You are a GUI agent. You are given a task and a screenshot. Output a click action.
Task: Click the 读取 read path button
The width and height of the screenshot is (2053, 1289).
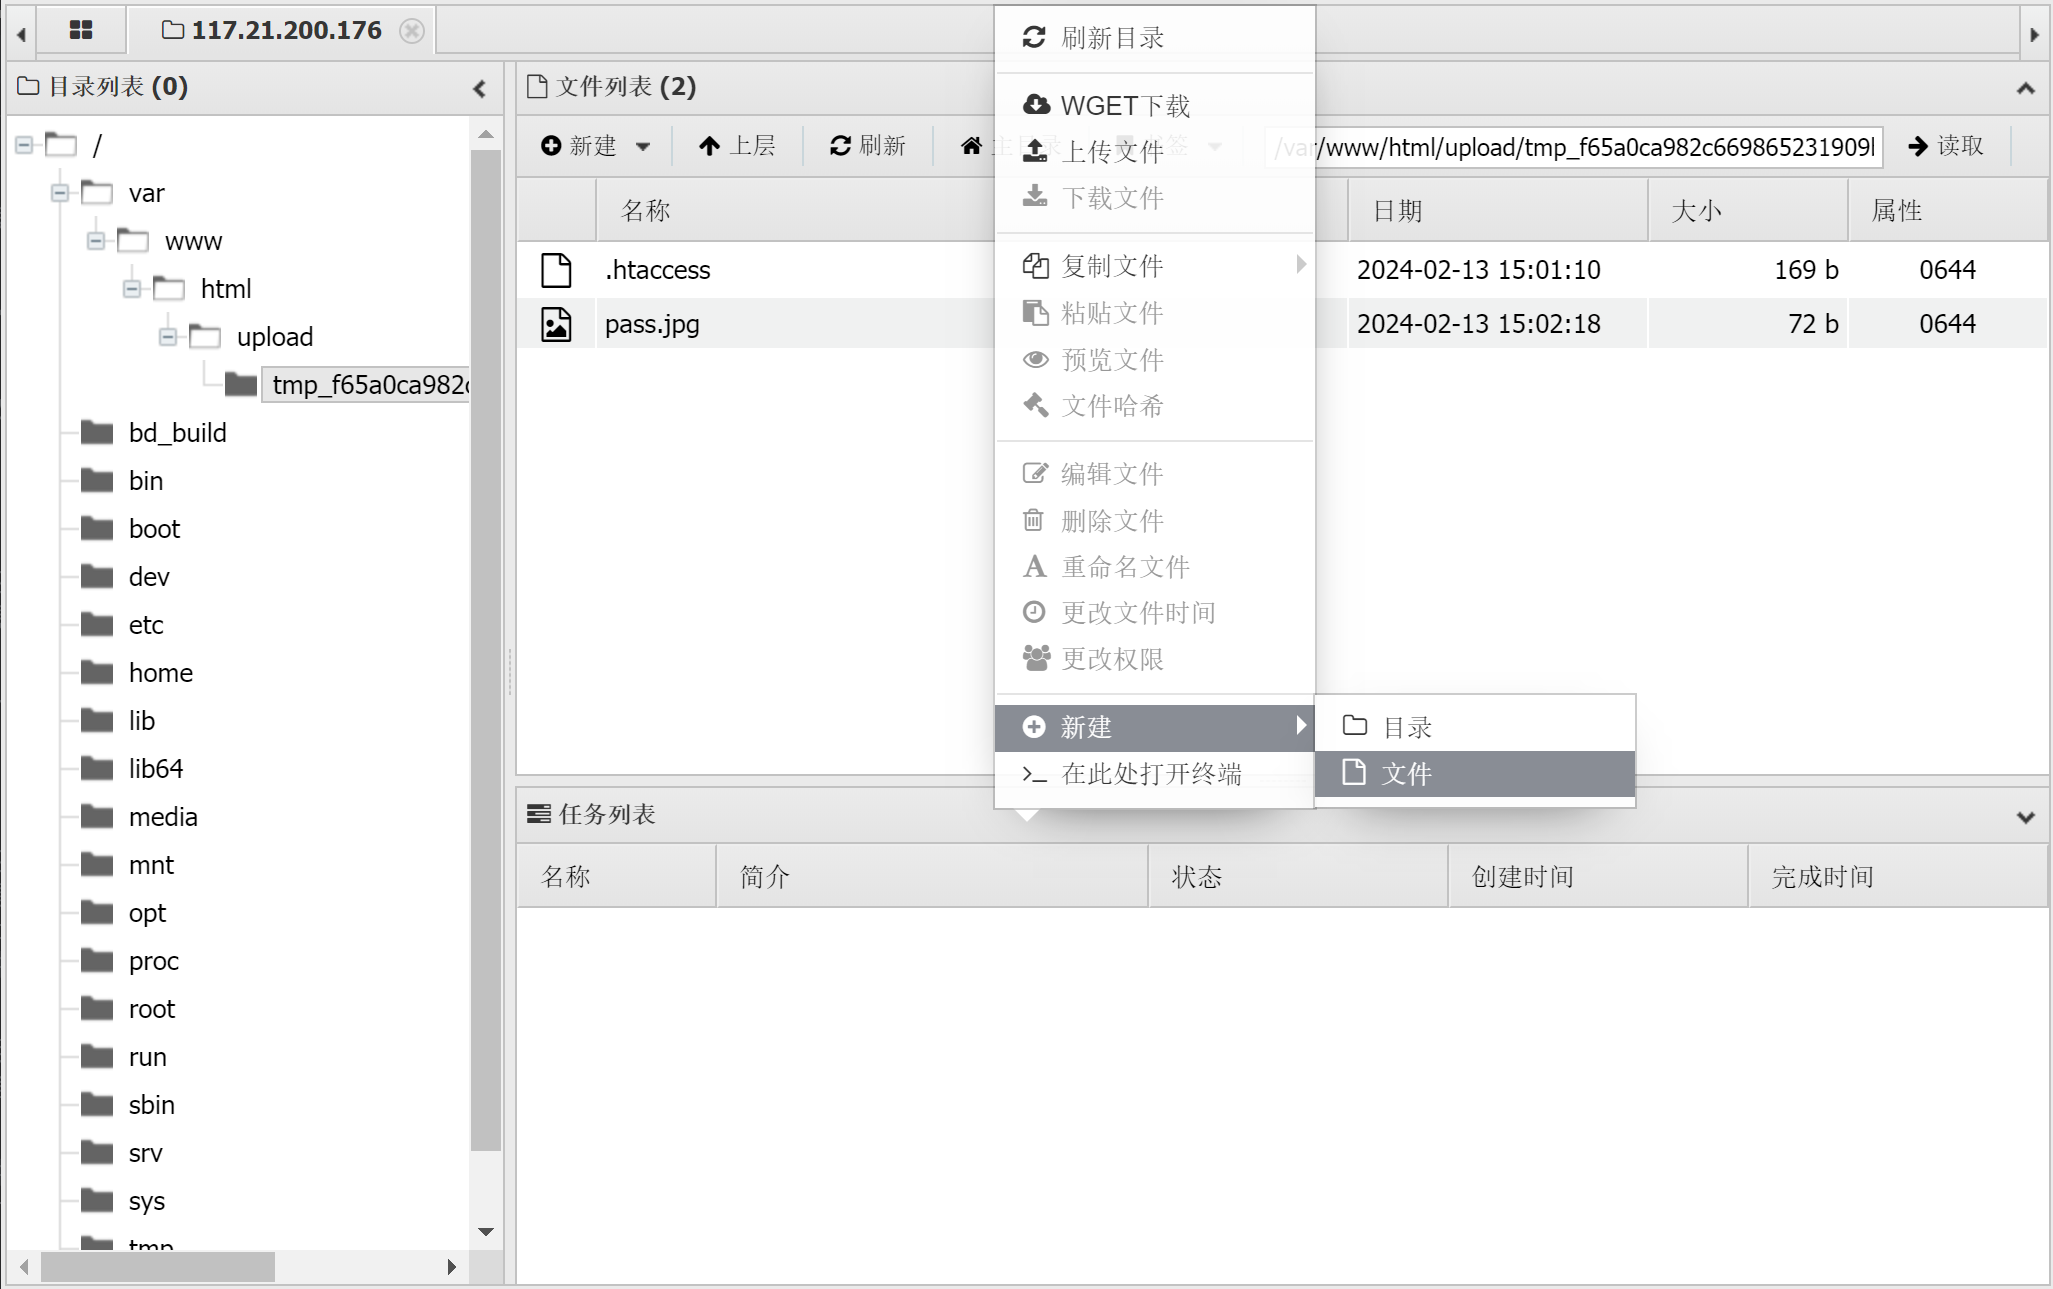[1945, 146]
